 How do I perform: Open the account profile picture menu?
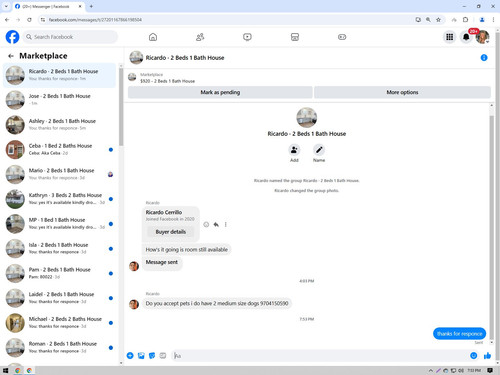pyautogui.click(x=482, y=37)
